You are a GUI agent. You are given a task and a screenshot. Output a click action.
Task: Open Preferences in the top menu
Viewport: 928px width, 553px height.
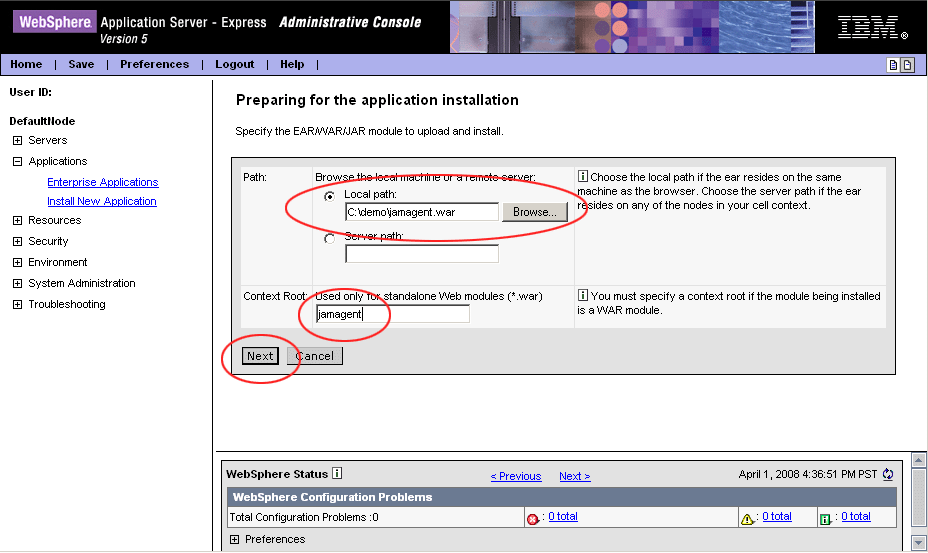click(x=154, y=64)
